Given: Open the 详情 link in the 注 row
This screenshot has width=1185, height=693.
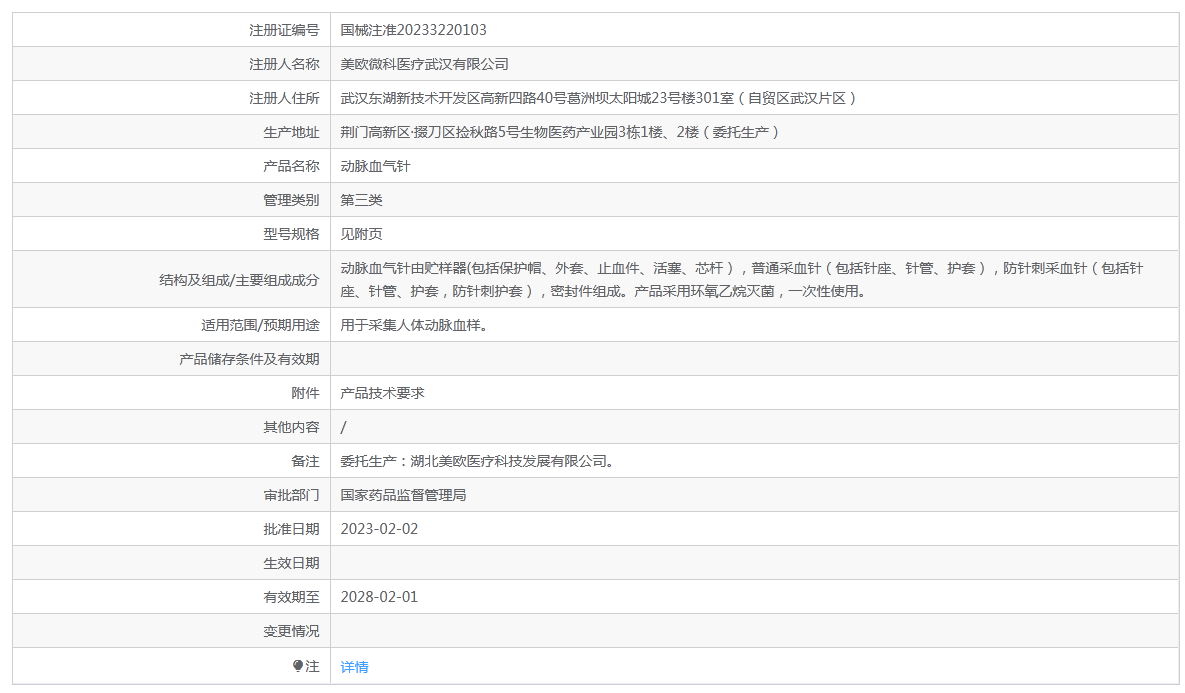Looking at the screenshot, I should pyautogui.click(x=354, y=667).
